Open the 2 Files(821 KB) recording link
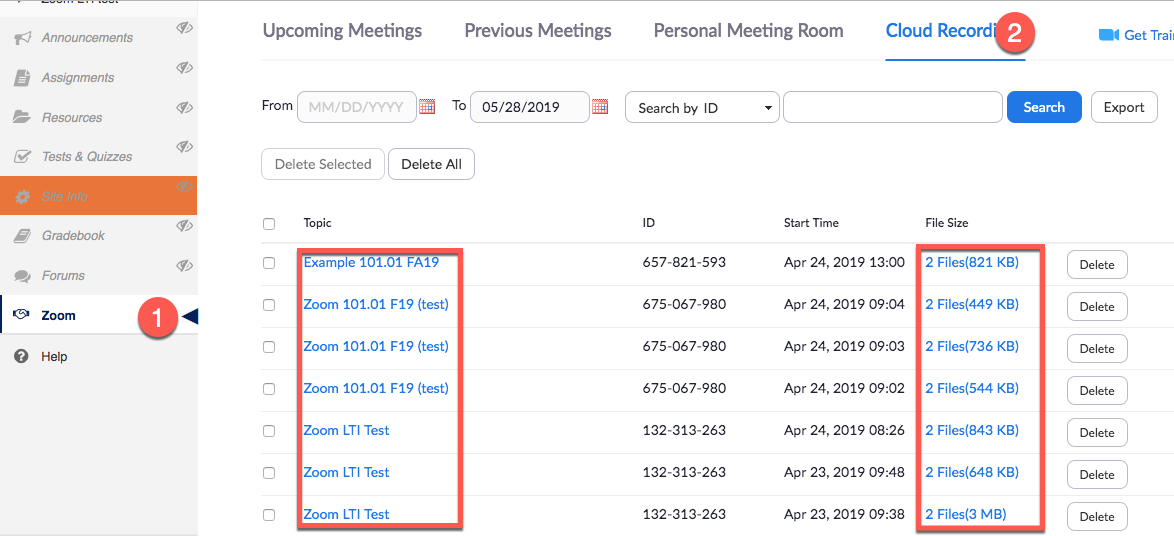The width and height of the screenshot is (1174, 536). point(971,263)
